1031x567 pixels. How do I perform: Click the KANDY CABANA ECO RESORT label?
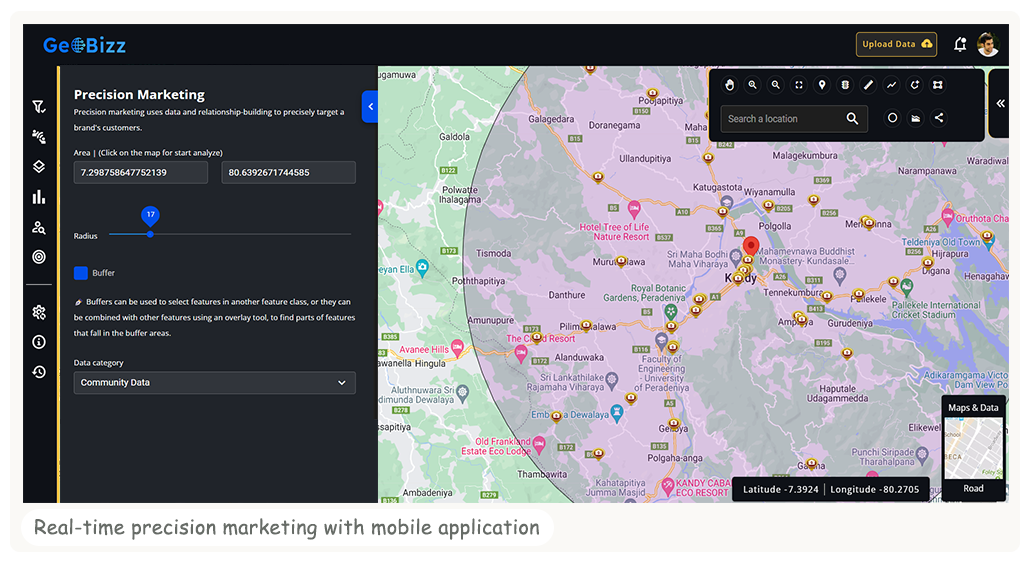702,487
